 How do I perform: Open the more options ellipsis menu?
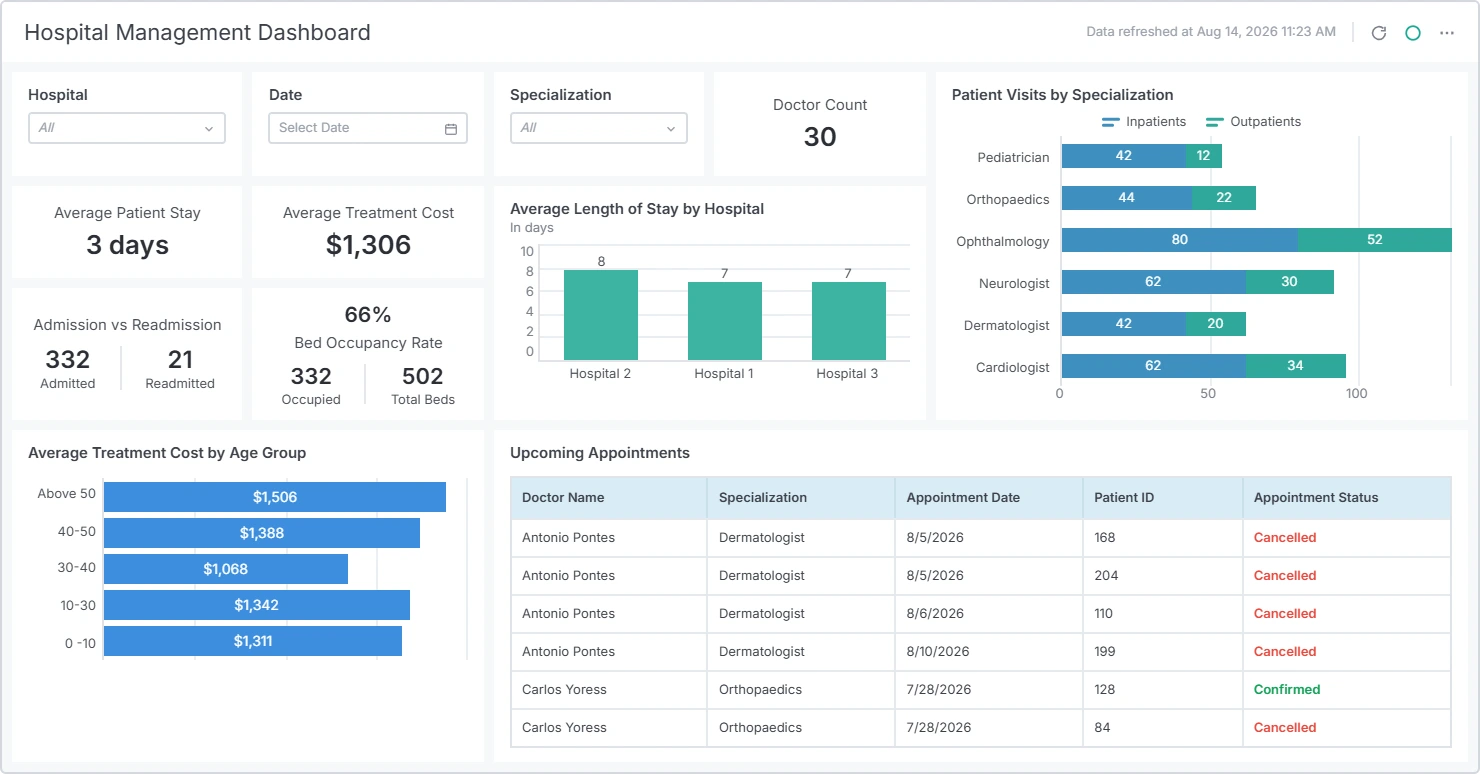(x=1447, y=33)
